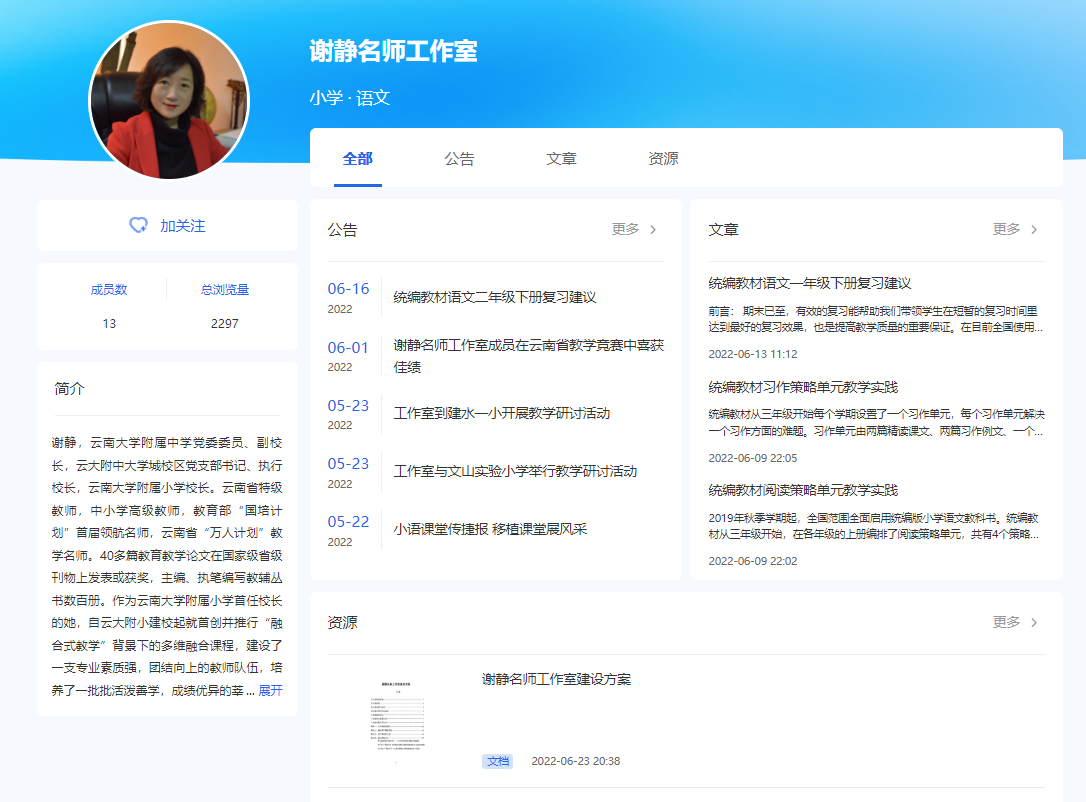
Task: Click 更多 in the 资源 panel
Action: (1006, 622)
